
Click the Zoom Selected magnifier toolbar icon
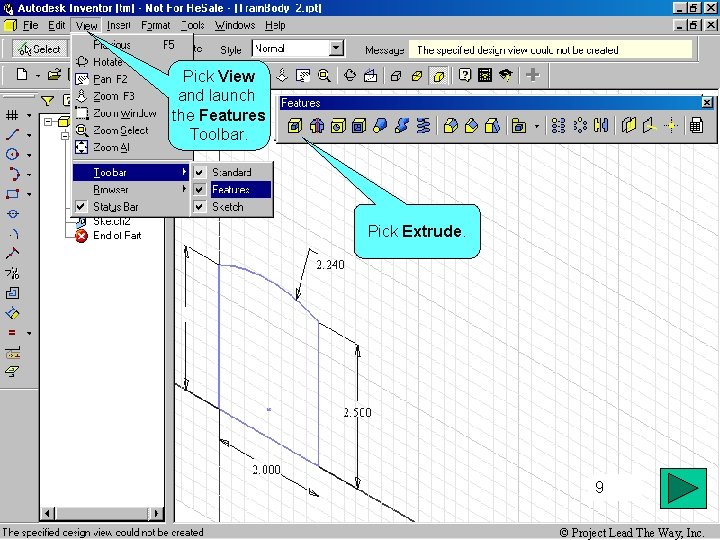324,75
